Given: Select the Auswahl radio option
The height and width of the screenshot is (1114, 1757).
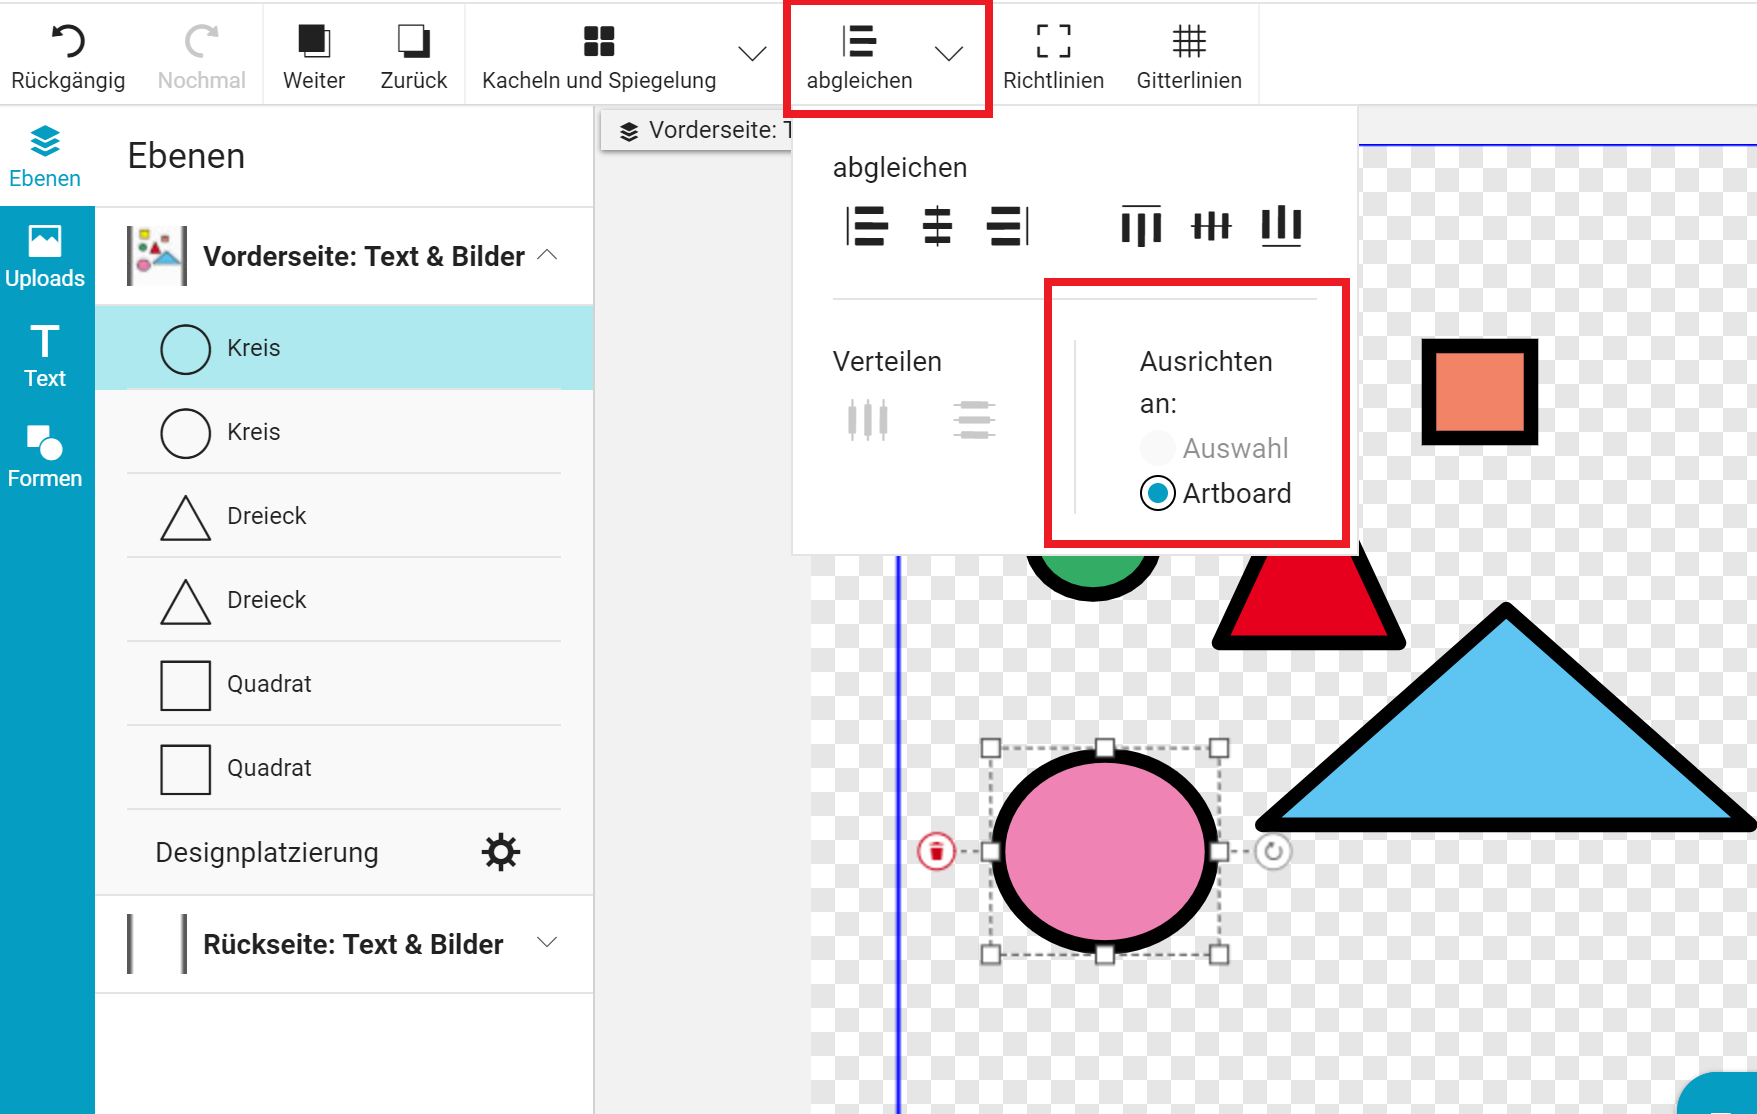Looking at the screenshot, I should (1157, 448).
